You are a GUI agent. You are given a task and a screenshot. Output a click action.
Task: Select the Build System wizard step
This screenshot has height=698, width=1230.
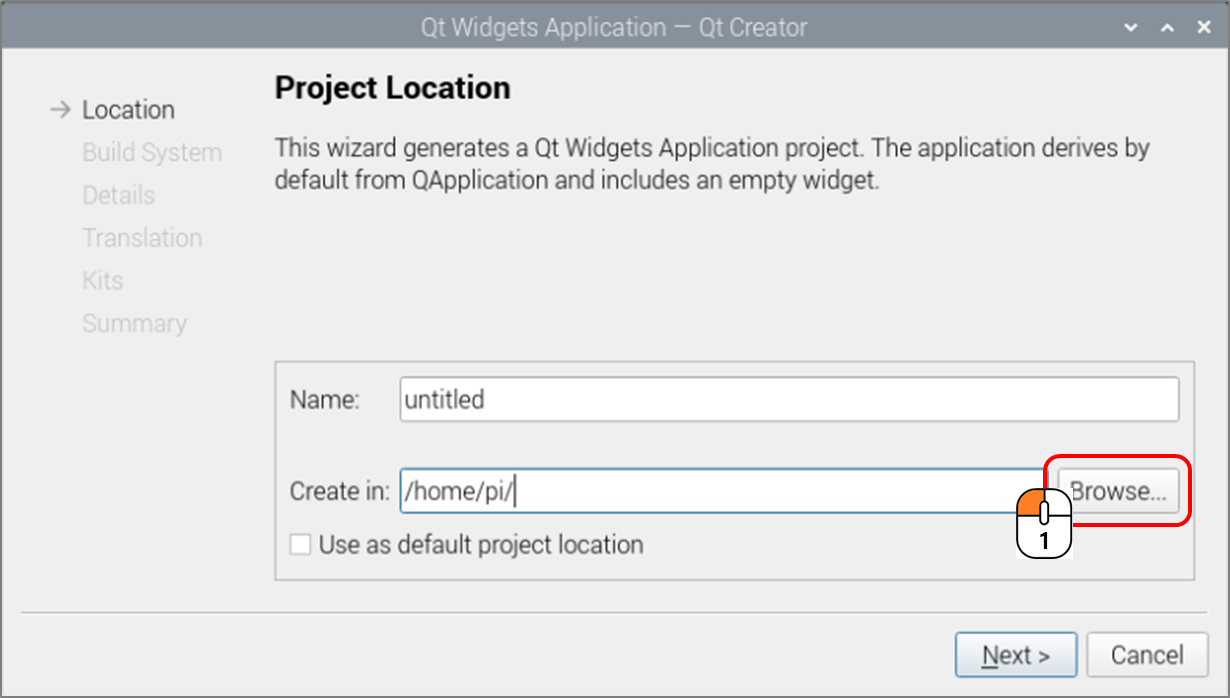coord(152,153)
